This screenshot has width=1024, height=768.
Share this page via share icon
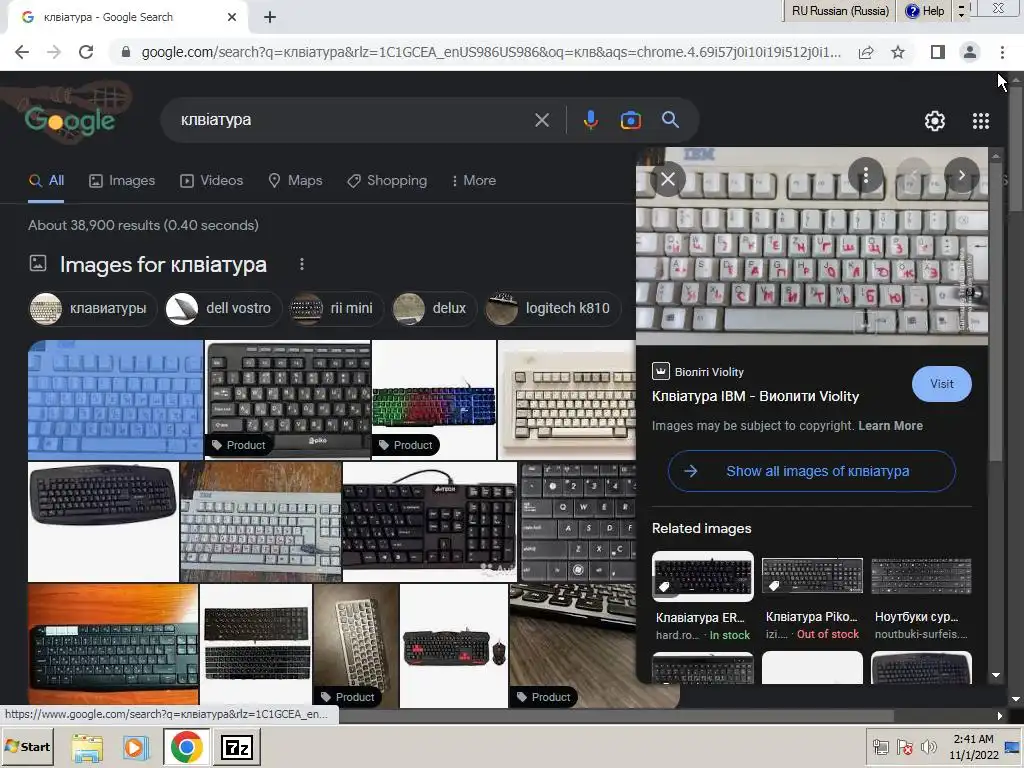866,52
